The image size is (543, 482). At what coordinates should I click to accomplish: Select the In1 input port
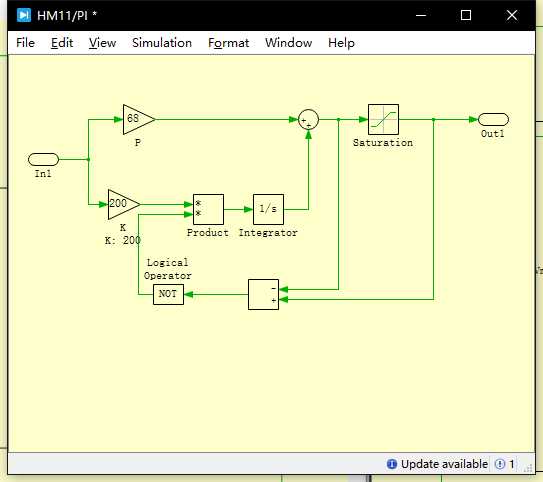click(43, 159)
